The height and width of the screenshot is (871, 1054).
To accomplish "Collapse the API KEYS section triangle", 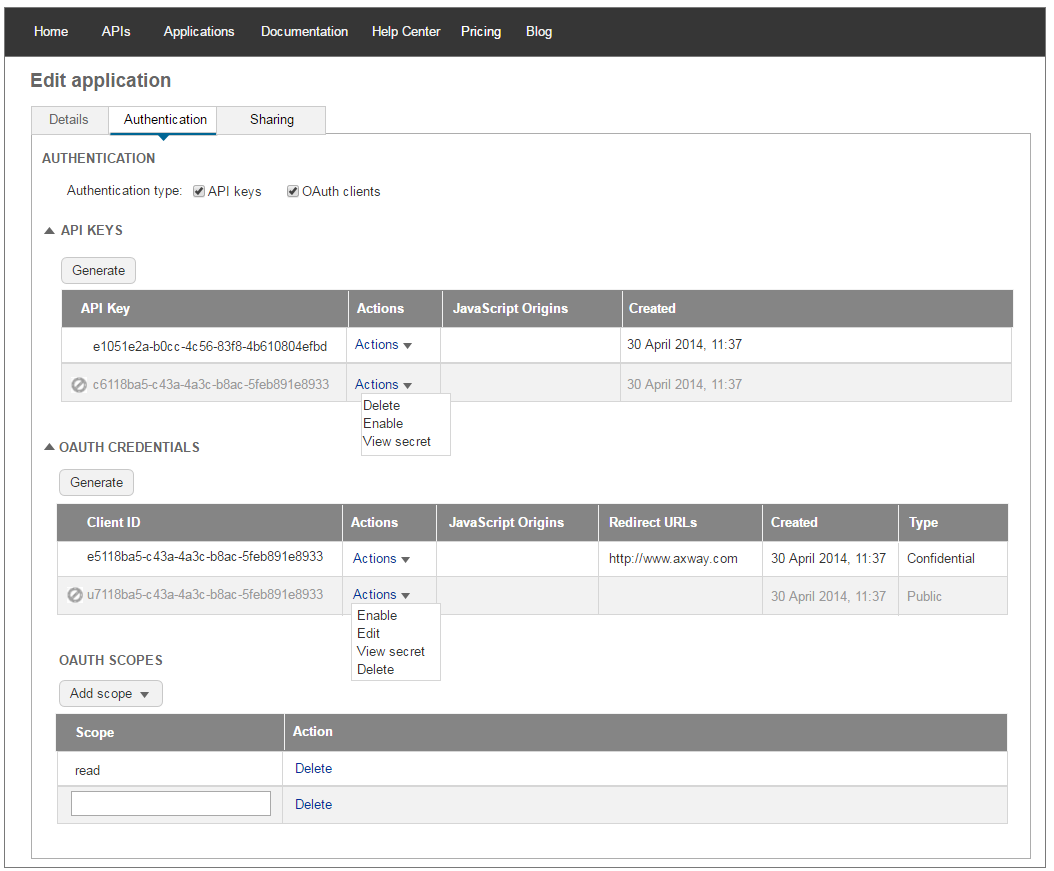I will (49, 231).
